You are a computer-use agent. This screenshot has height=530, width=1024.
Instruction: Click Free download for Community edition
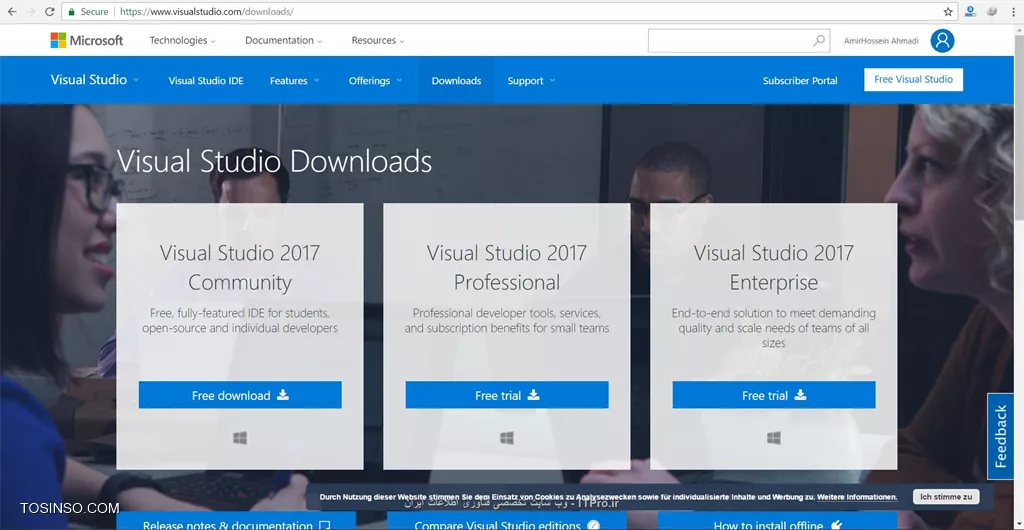(240, 395)
